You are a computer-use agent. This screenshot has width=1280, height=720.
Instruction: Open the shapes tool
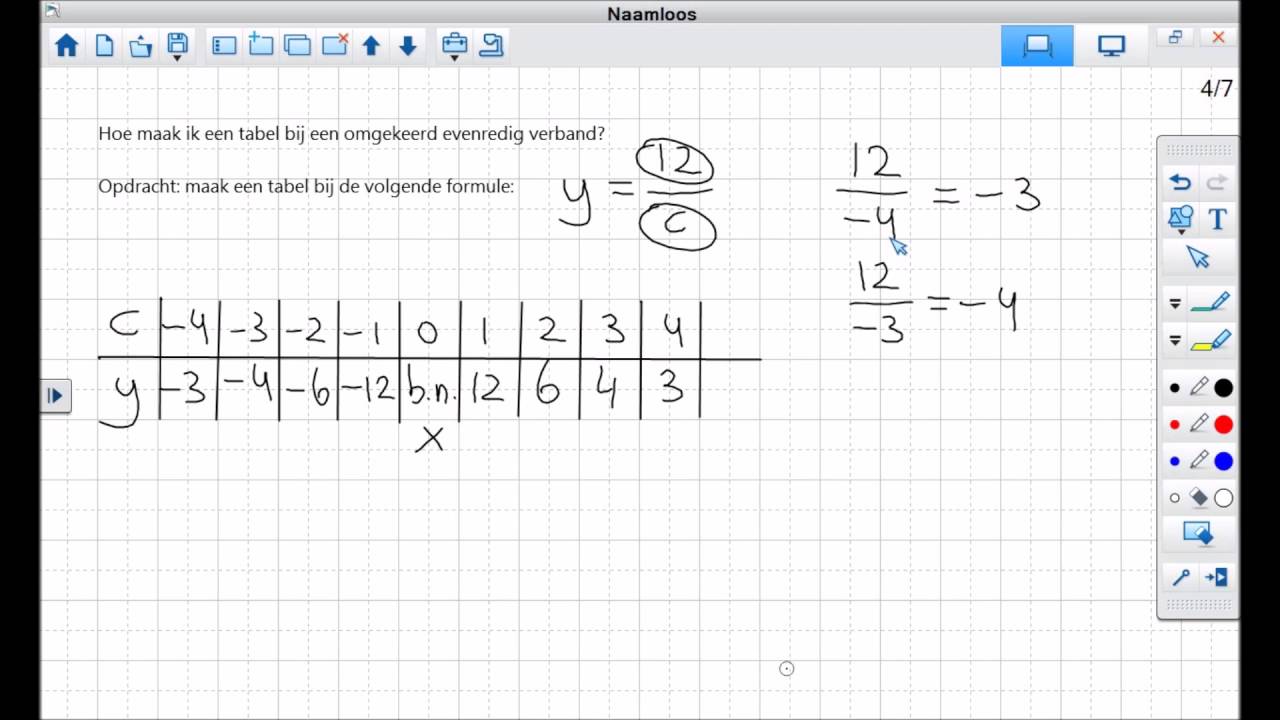coord(1180,217)
